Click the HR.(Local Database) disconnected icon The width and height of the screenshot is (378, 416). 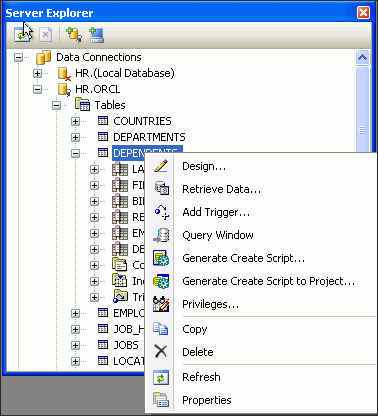[64, 74]
